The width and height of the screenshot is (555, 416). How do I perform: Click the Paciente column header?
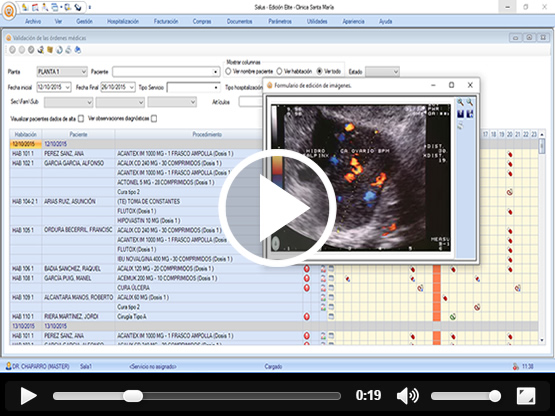click(x=78, y=135)
